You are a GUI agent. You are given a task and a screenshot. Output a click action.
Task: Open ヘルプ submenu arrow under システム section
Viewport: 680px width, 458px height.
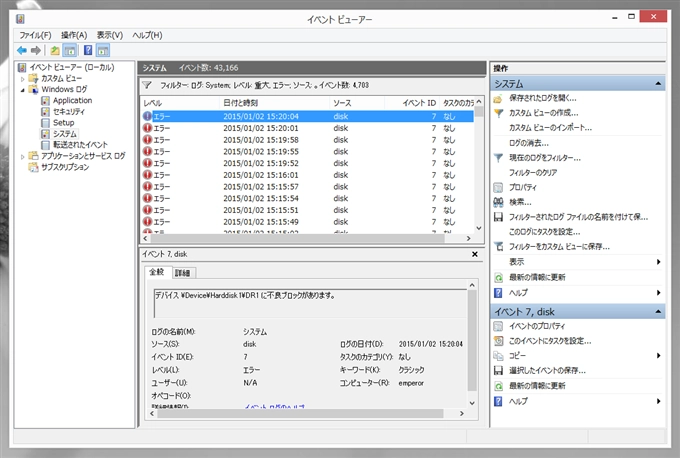tap(658, 293)
